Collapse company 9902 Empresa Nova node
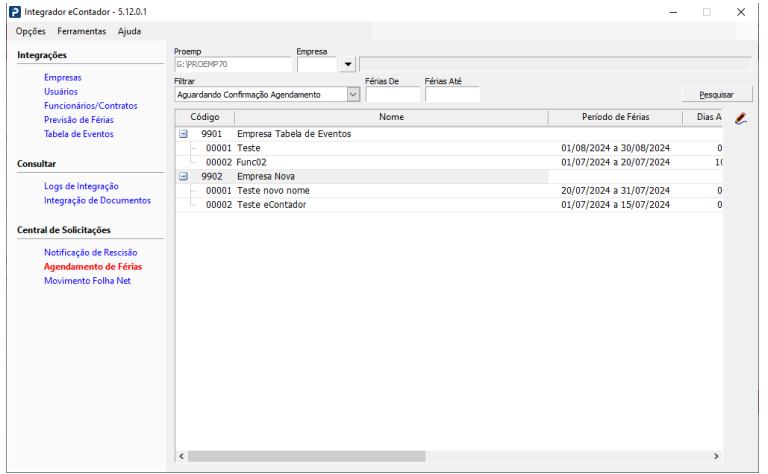The image size is (768, 474). pos(183,176)
